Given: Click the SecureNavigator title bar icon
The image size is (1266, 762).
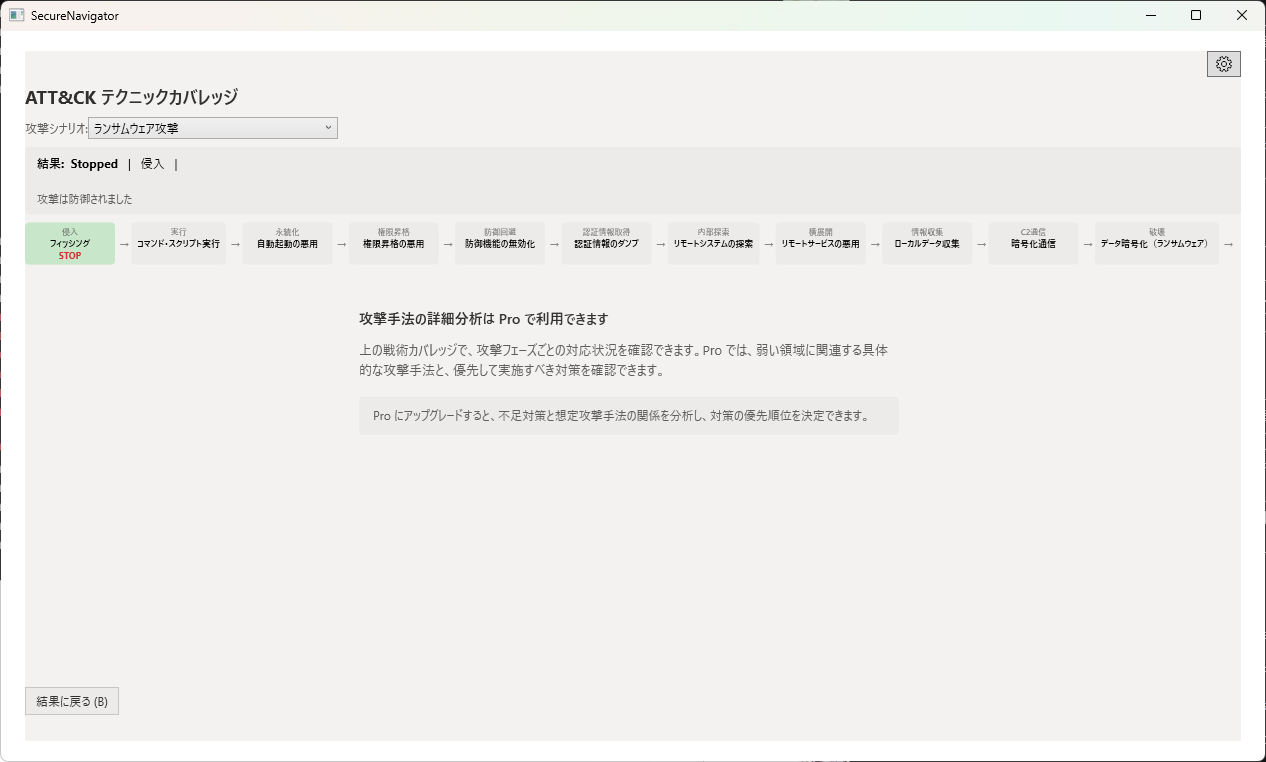Looking at the screenshot, I should [14, 15].
